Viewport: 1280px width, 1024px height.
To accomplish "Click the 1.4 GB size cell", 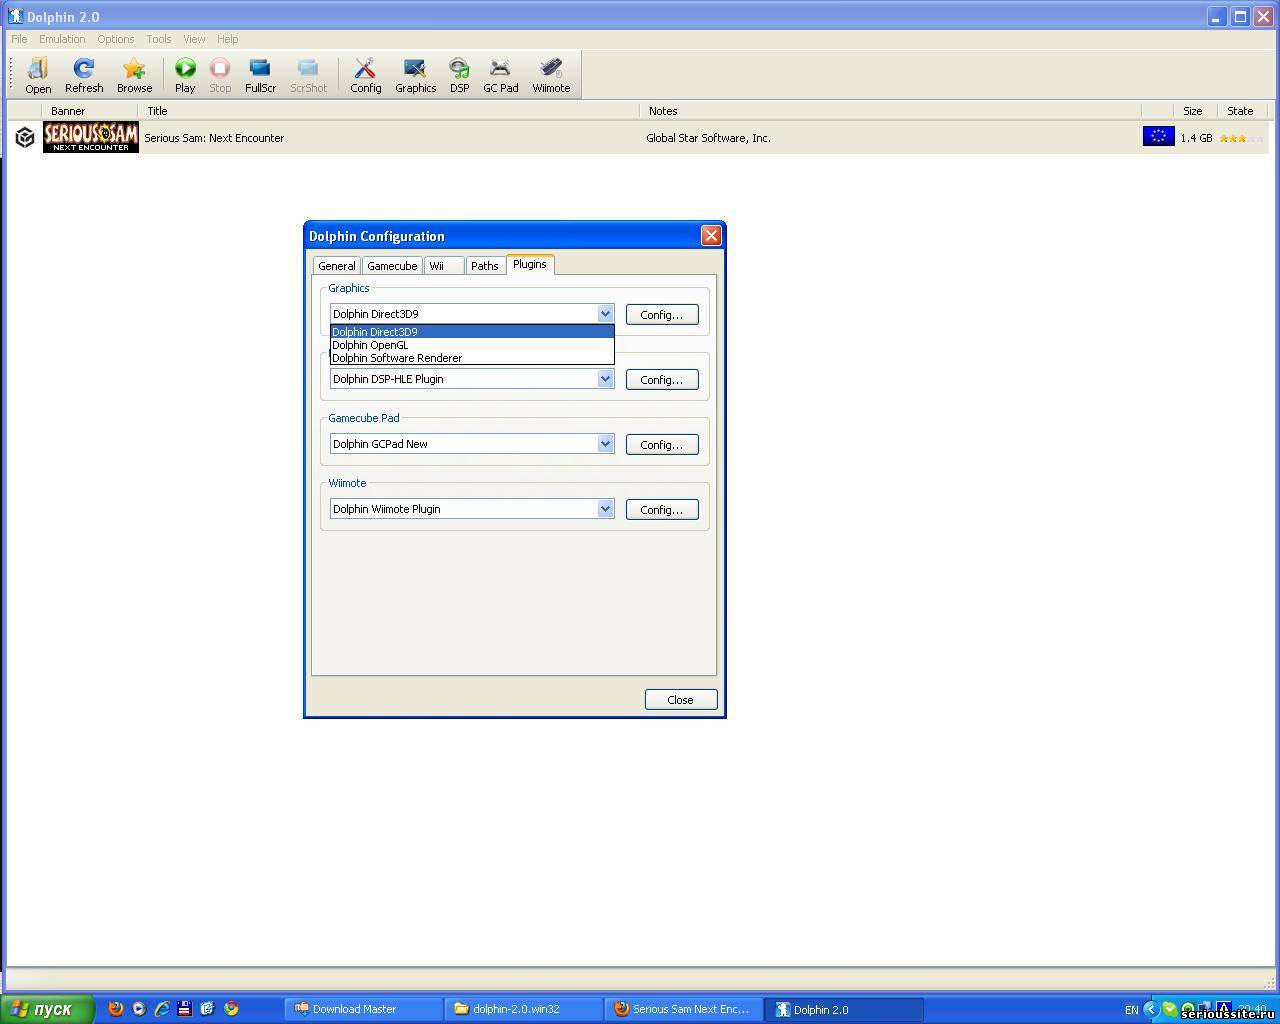I will coord(1196,138).
